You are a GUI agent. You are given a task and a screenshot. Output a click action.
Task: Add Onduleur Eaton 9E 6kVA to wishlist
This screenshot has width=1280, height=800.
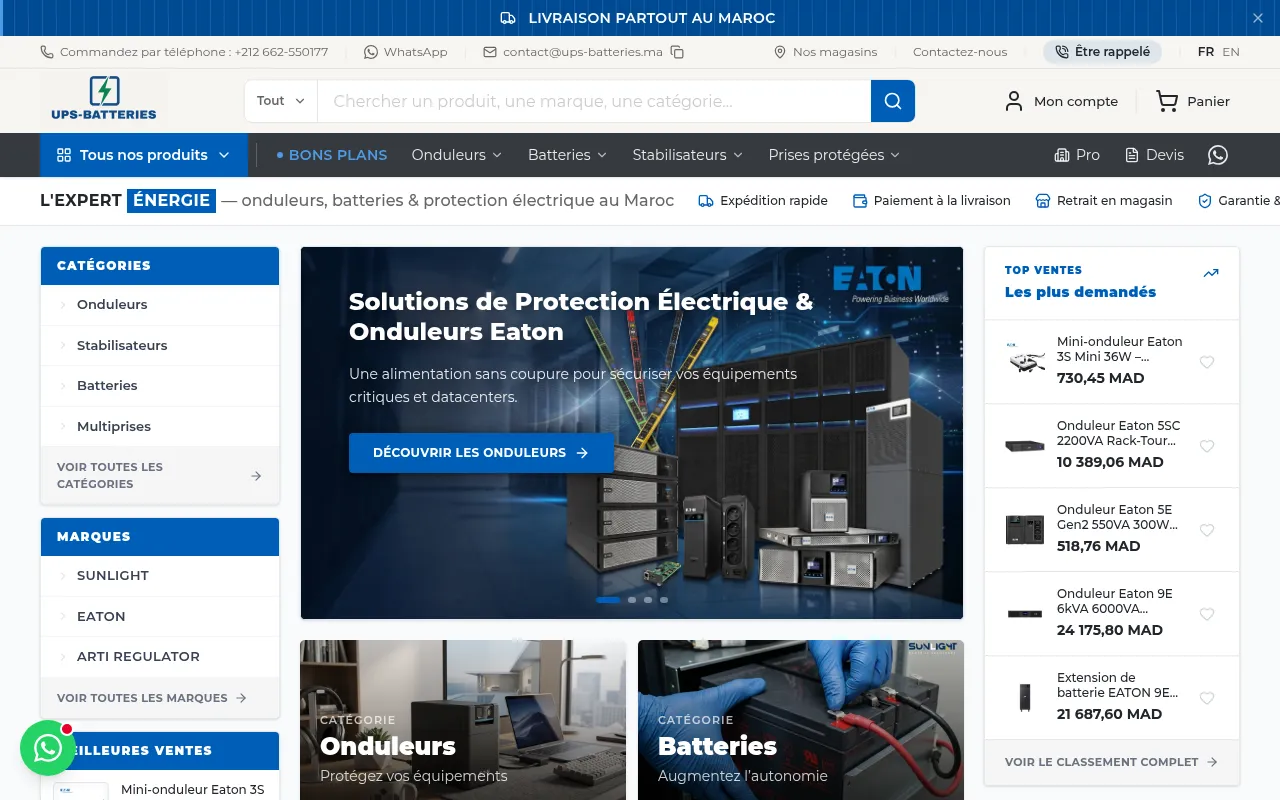coord(1207,614)
